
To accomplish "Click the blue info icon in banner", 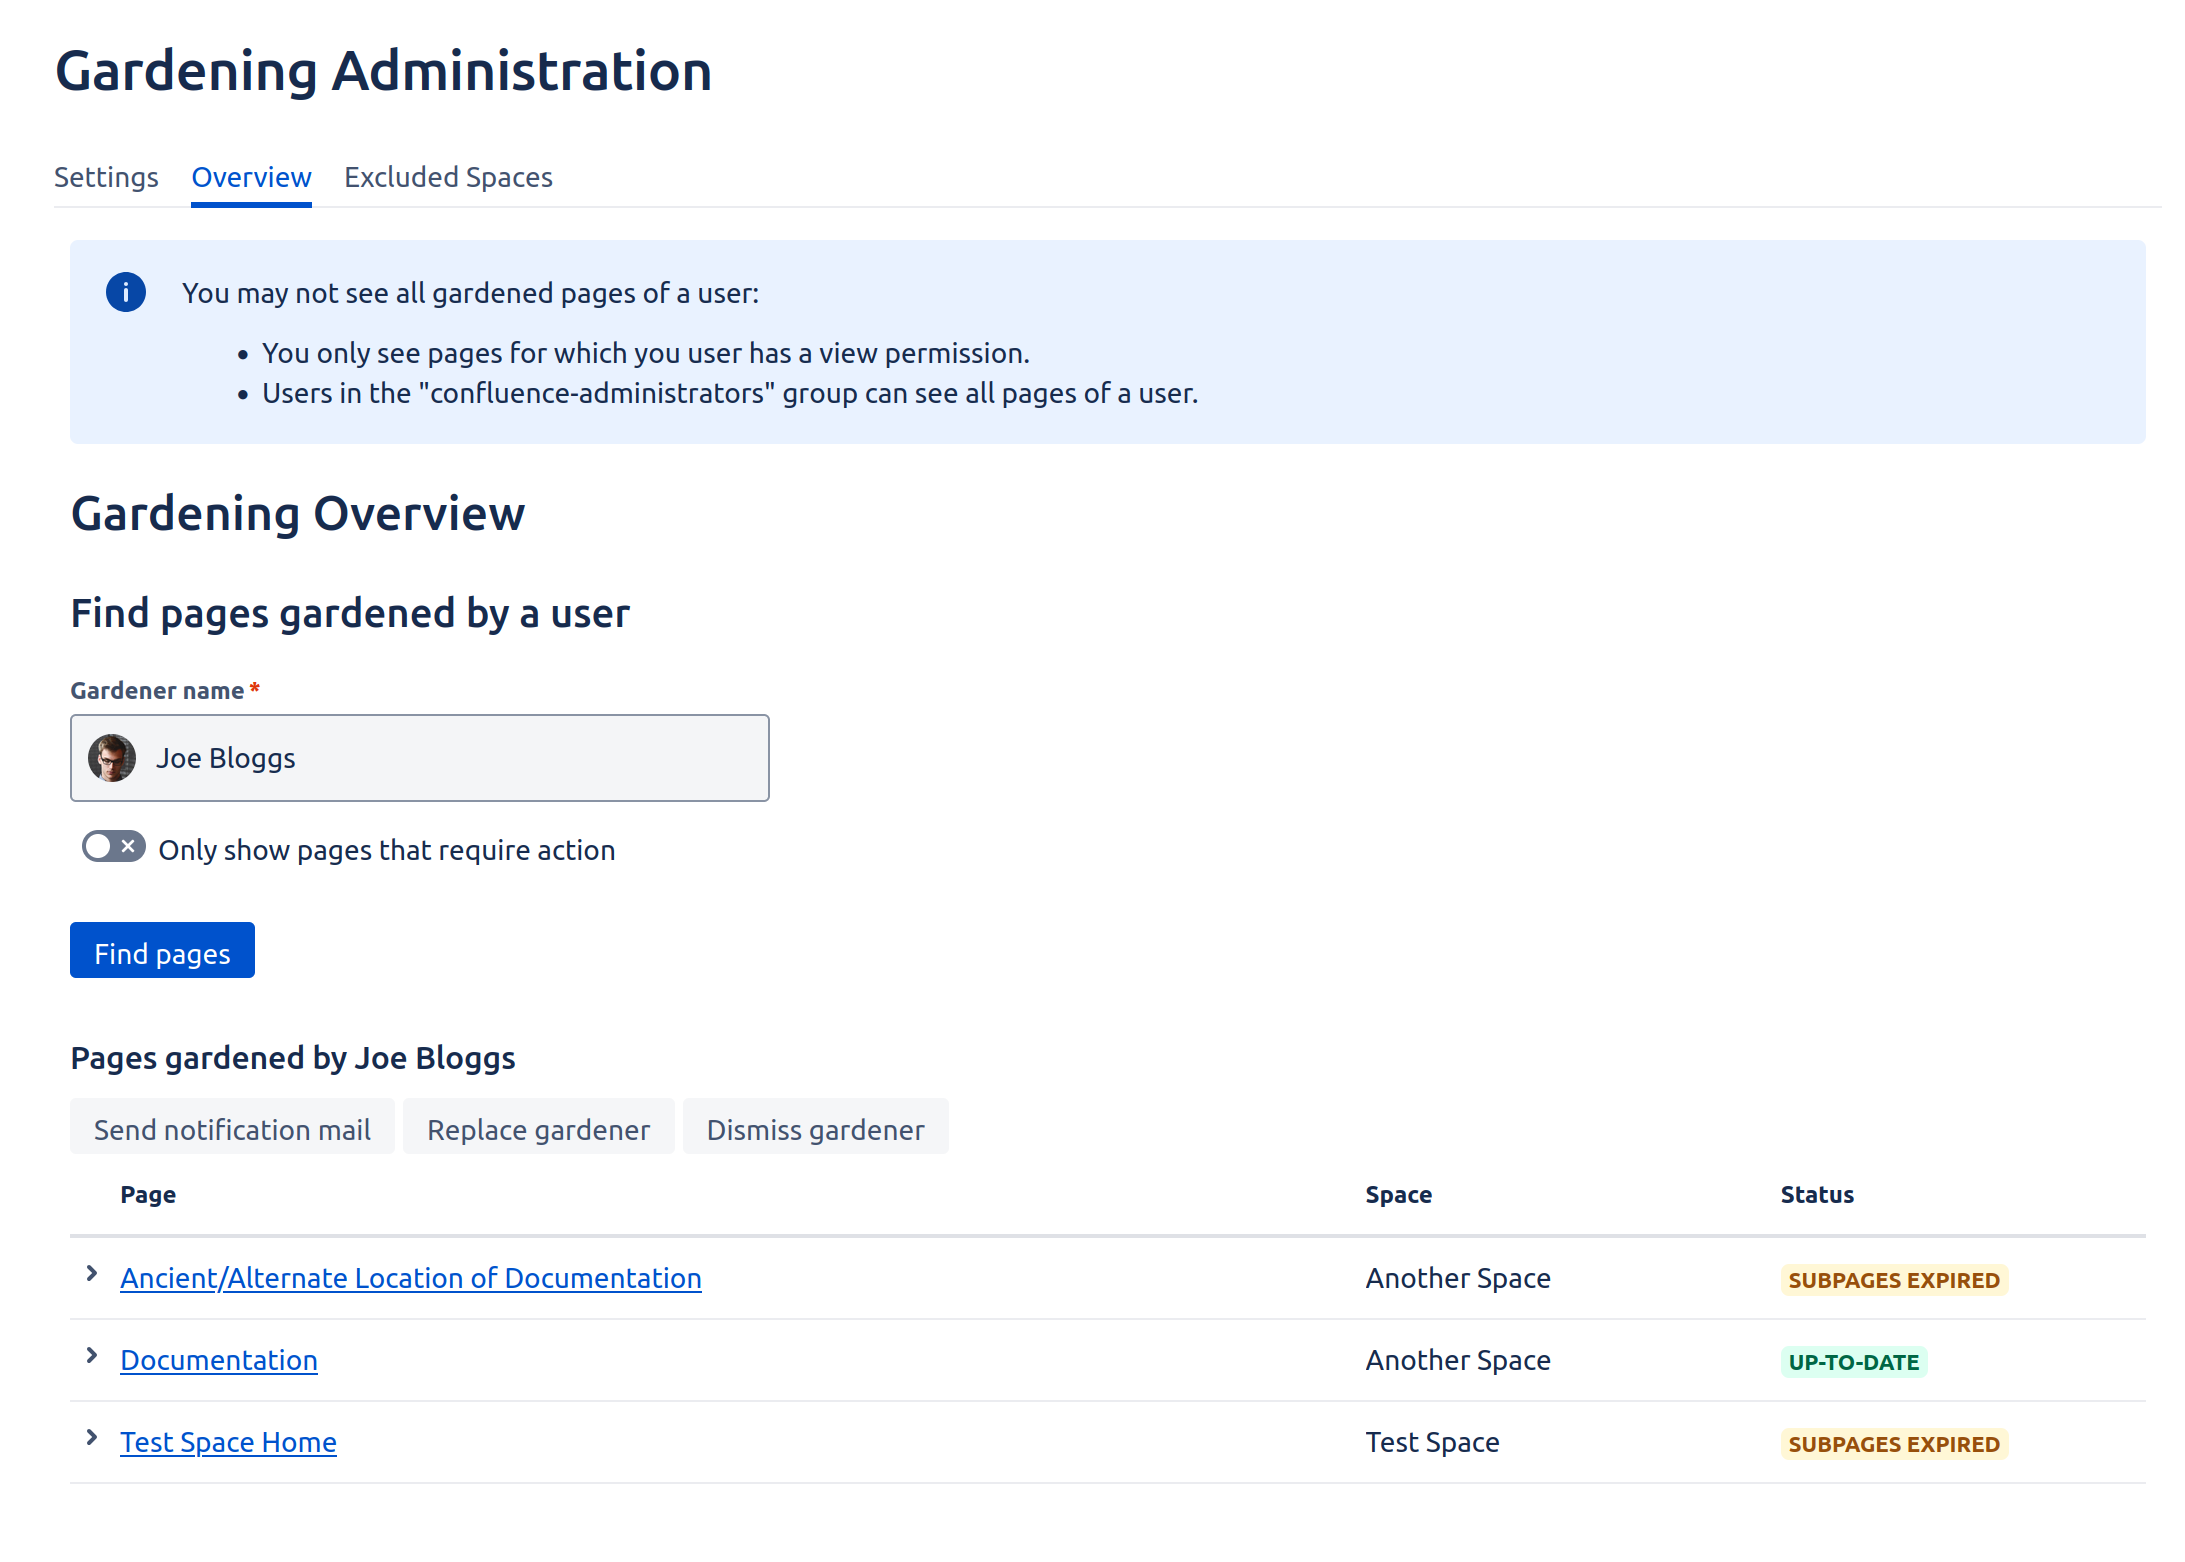I will 126,292.
